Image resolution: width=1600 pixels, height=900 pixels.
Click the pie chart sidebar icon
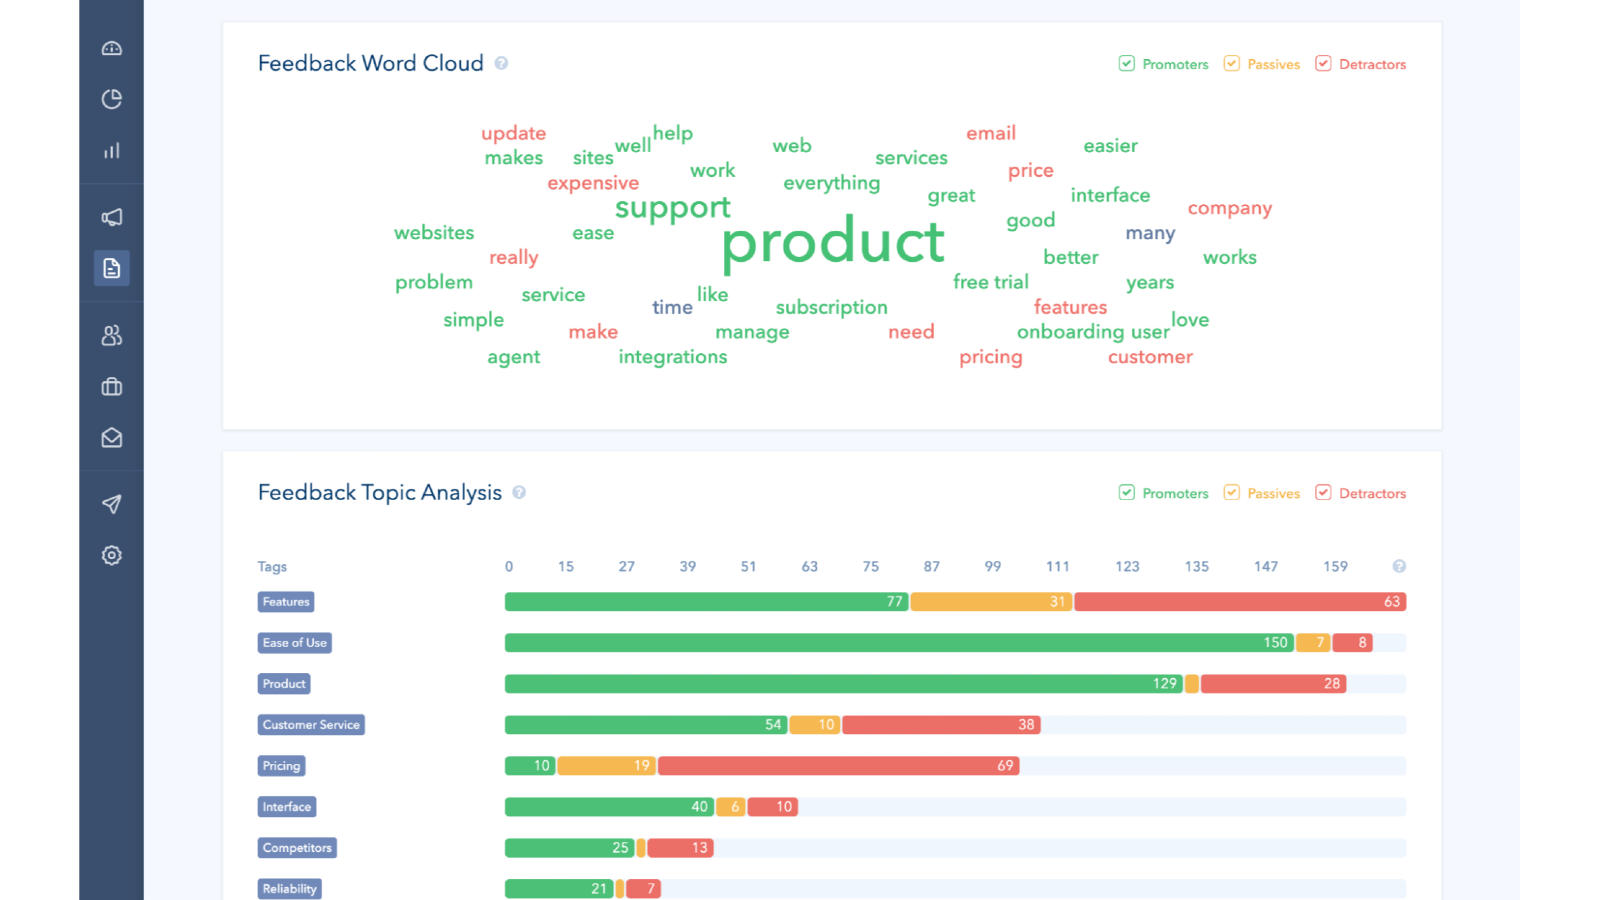click(x=112, y=99)
